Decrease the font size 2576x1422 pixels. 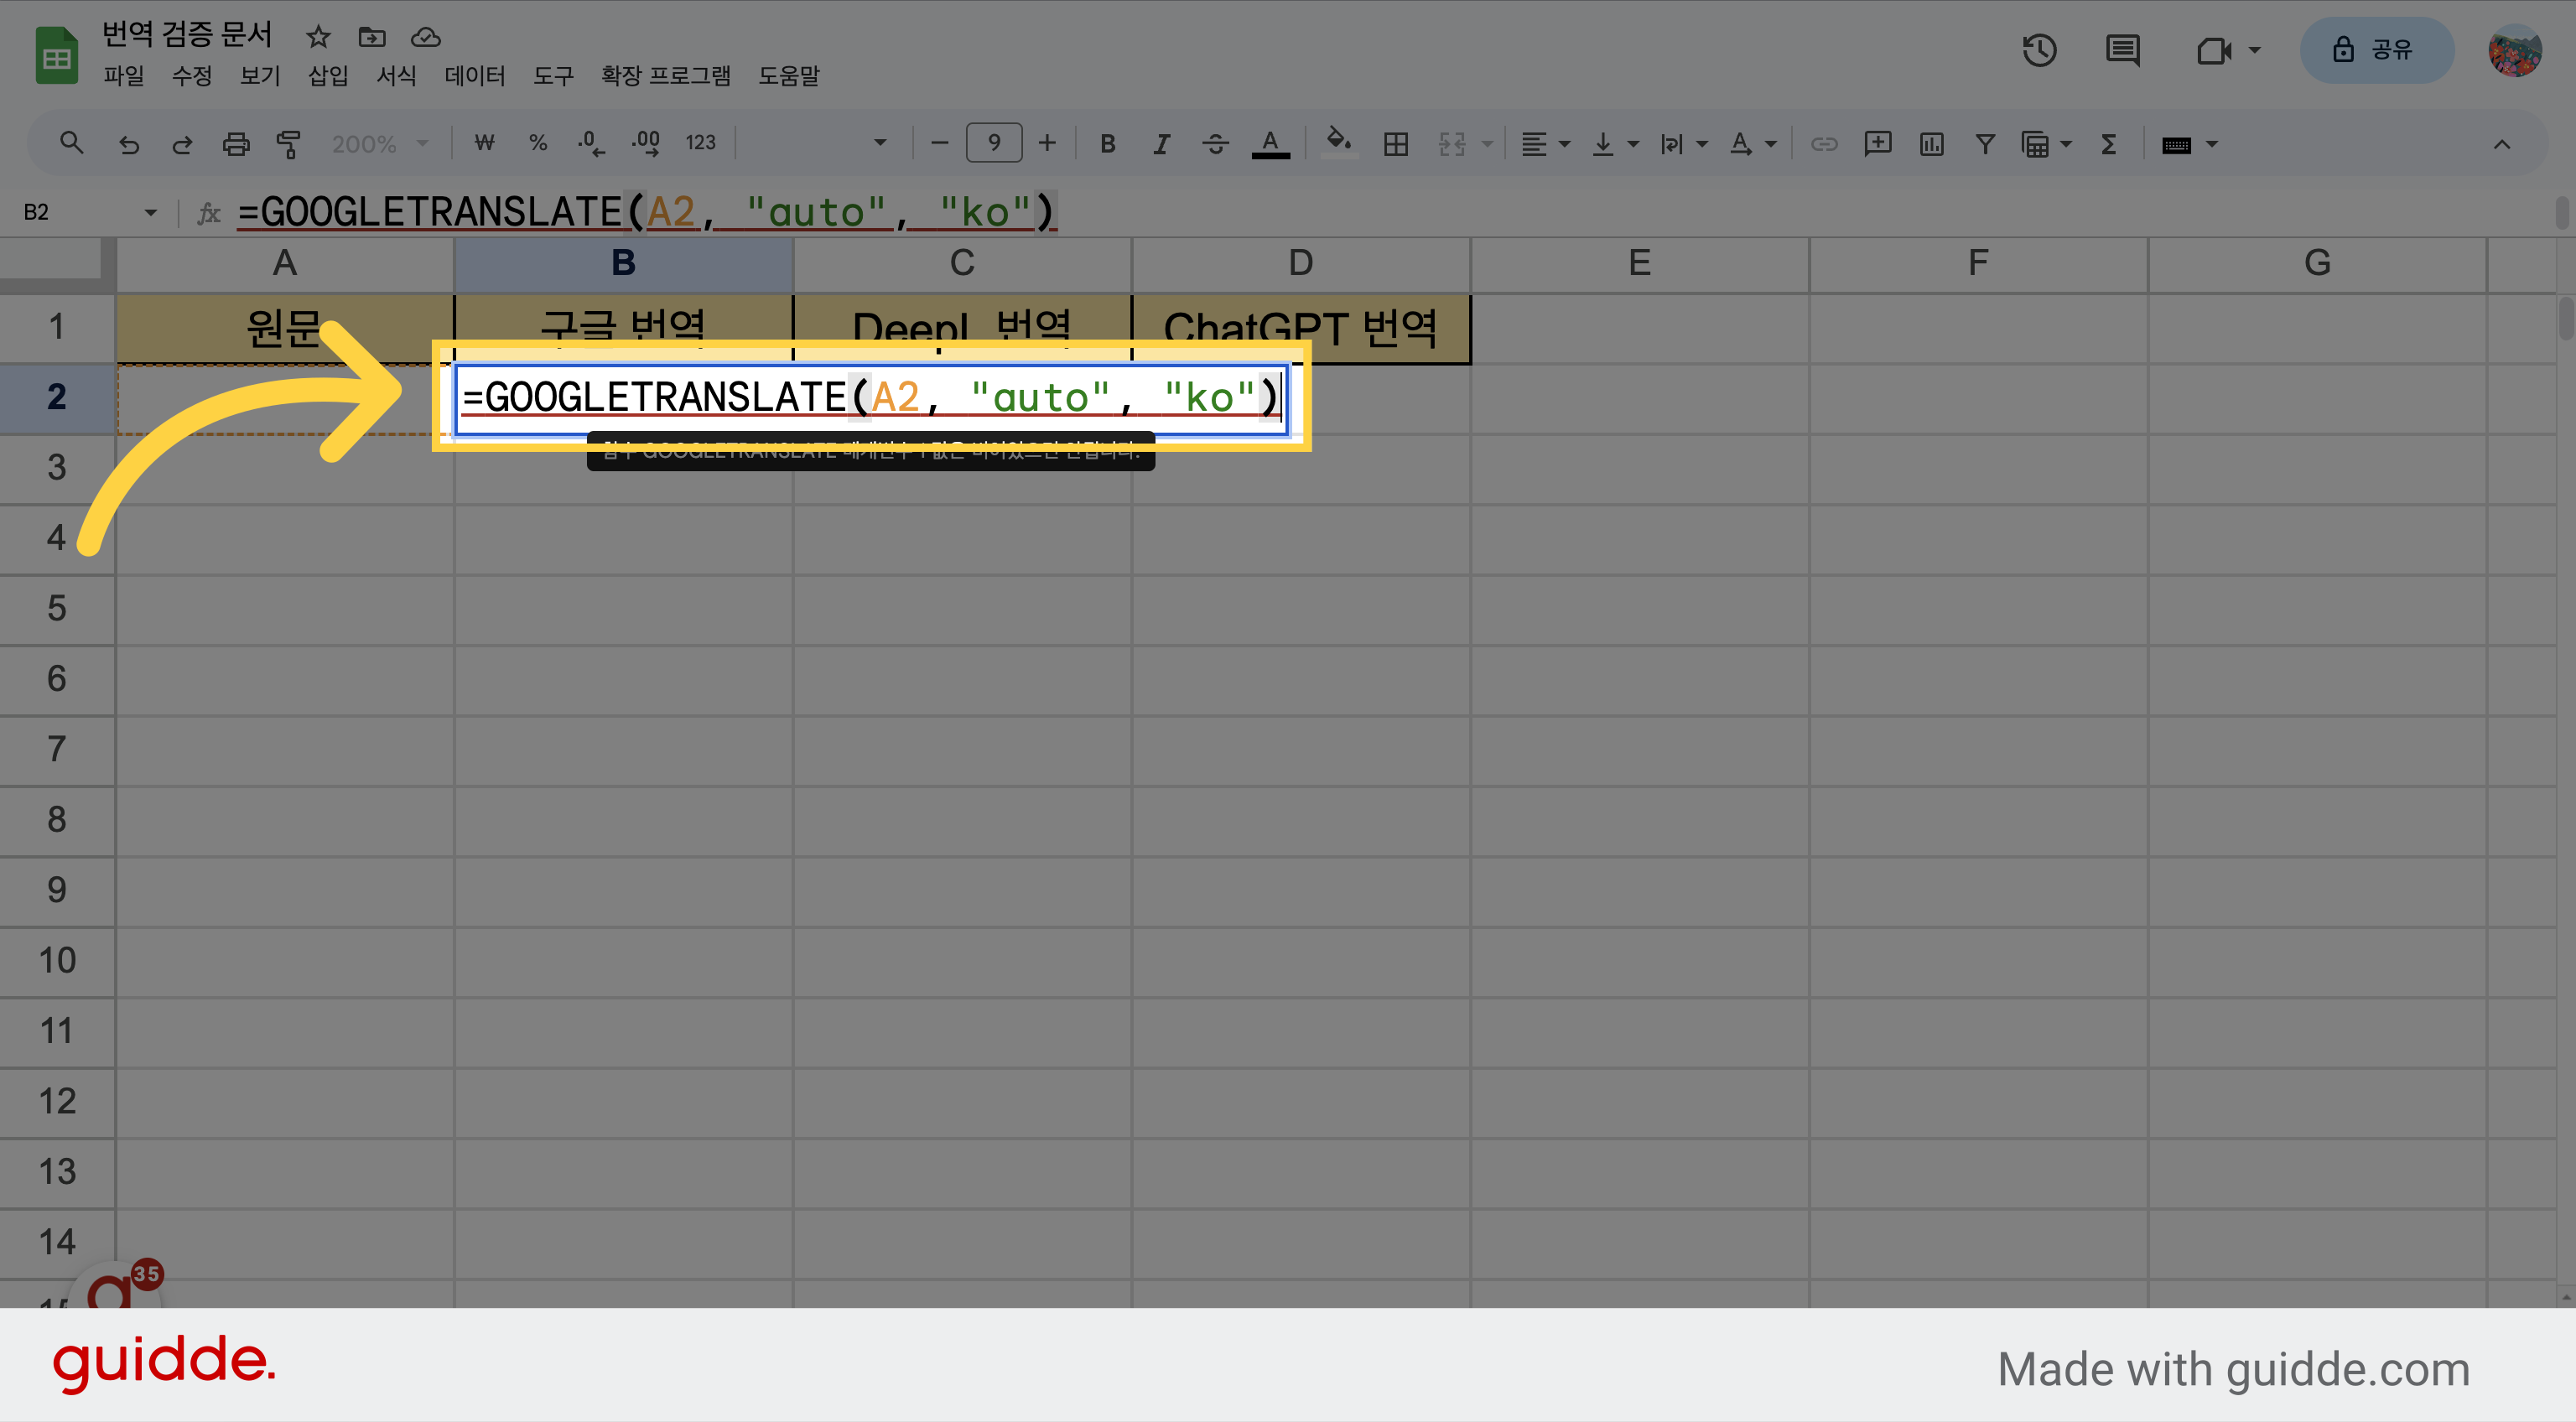point(939,143)
